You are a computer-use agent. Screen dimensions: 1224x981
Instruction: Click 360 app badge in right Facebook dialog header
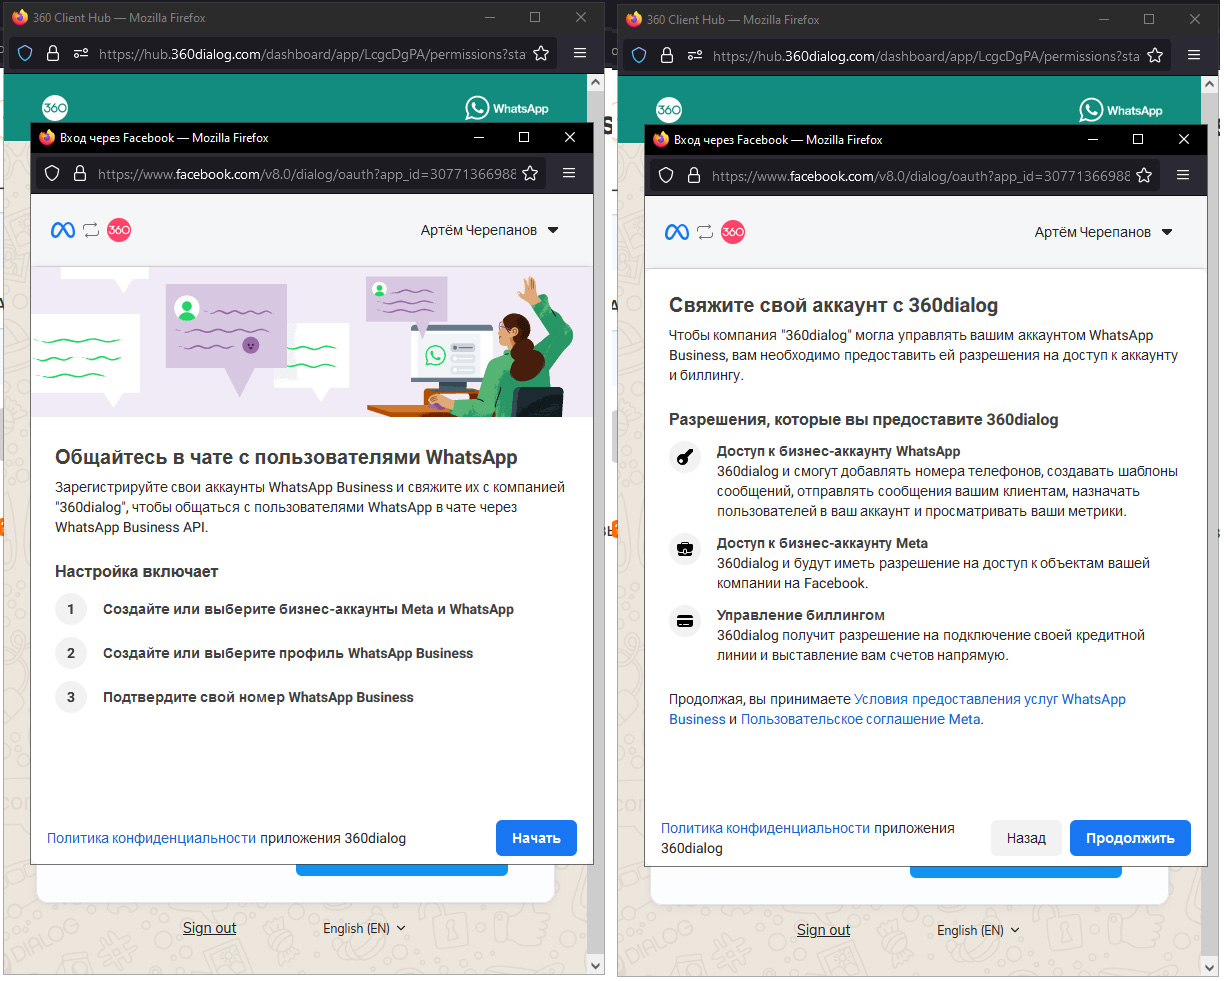733,232
